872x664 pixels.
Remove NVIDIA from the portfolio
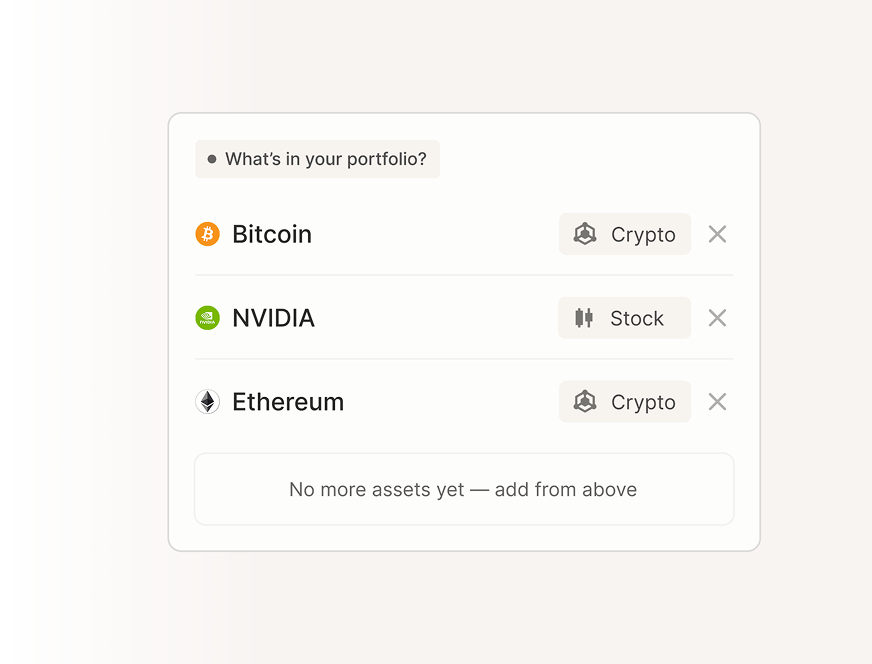tap(717, 318)
